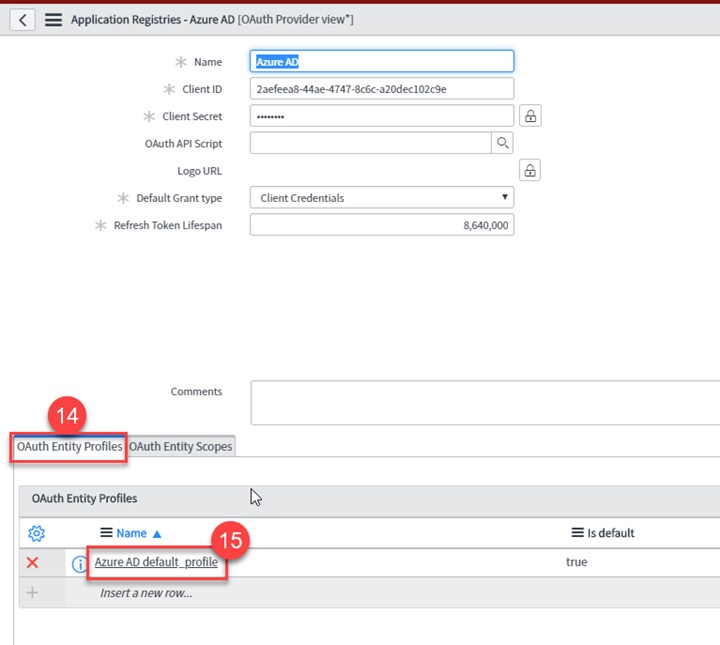
Task: Open the form context hamburger menu
Action: point(53,20)
